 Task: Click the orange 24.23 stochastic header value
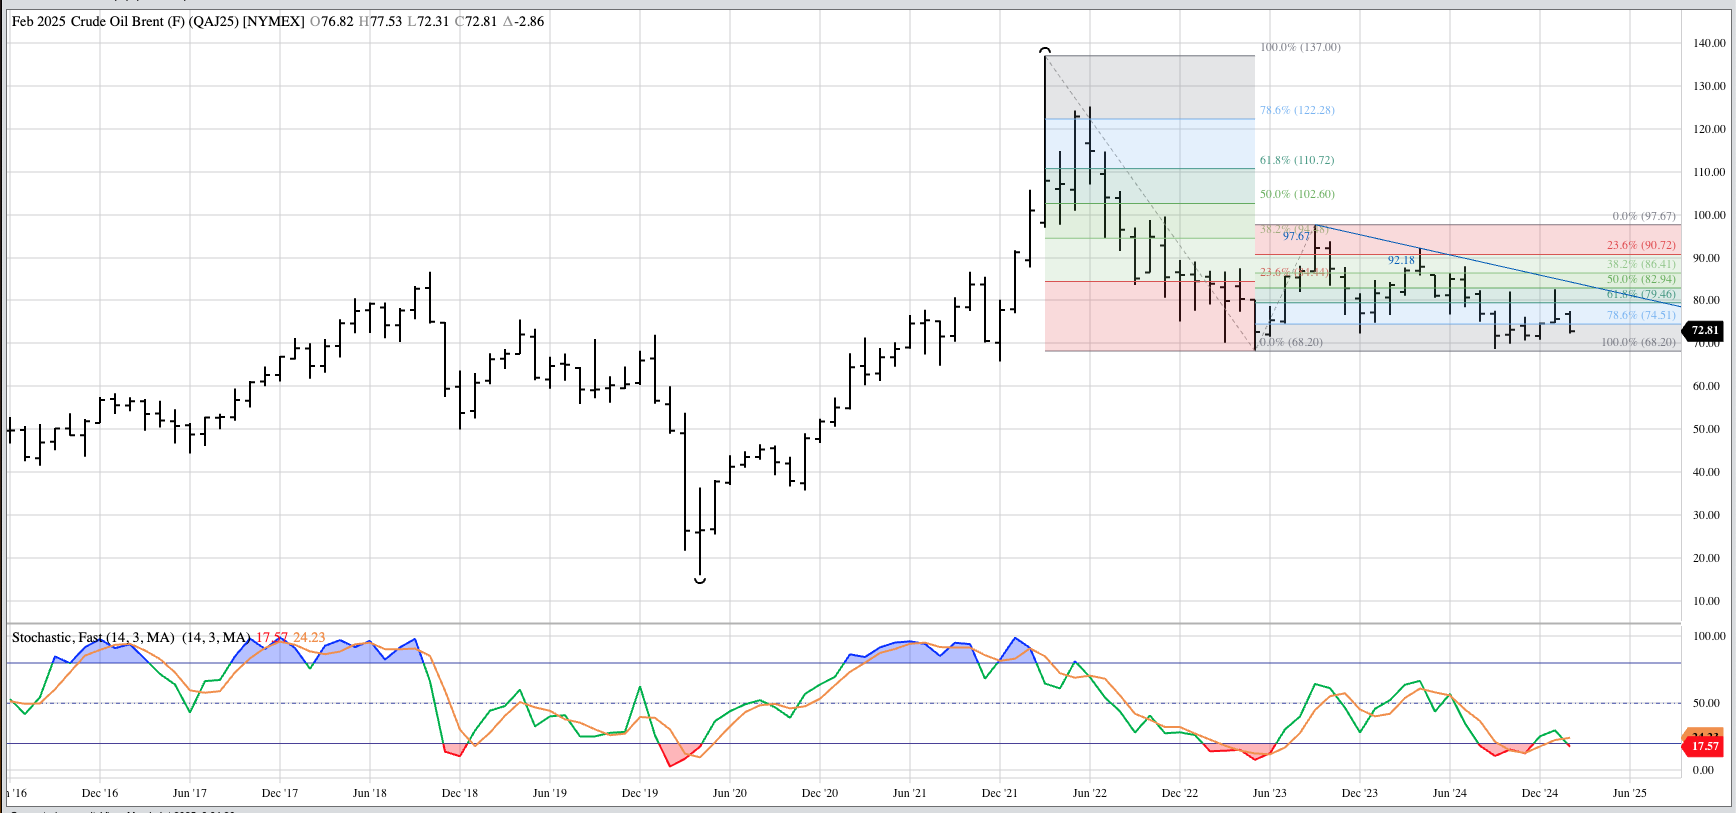309,637
